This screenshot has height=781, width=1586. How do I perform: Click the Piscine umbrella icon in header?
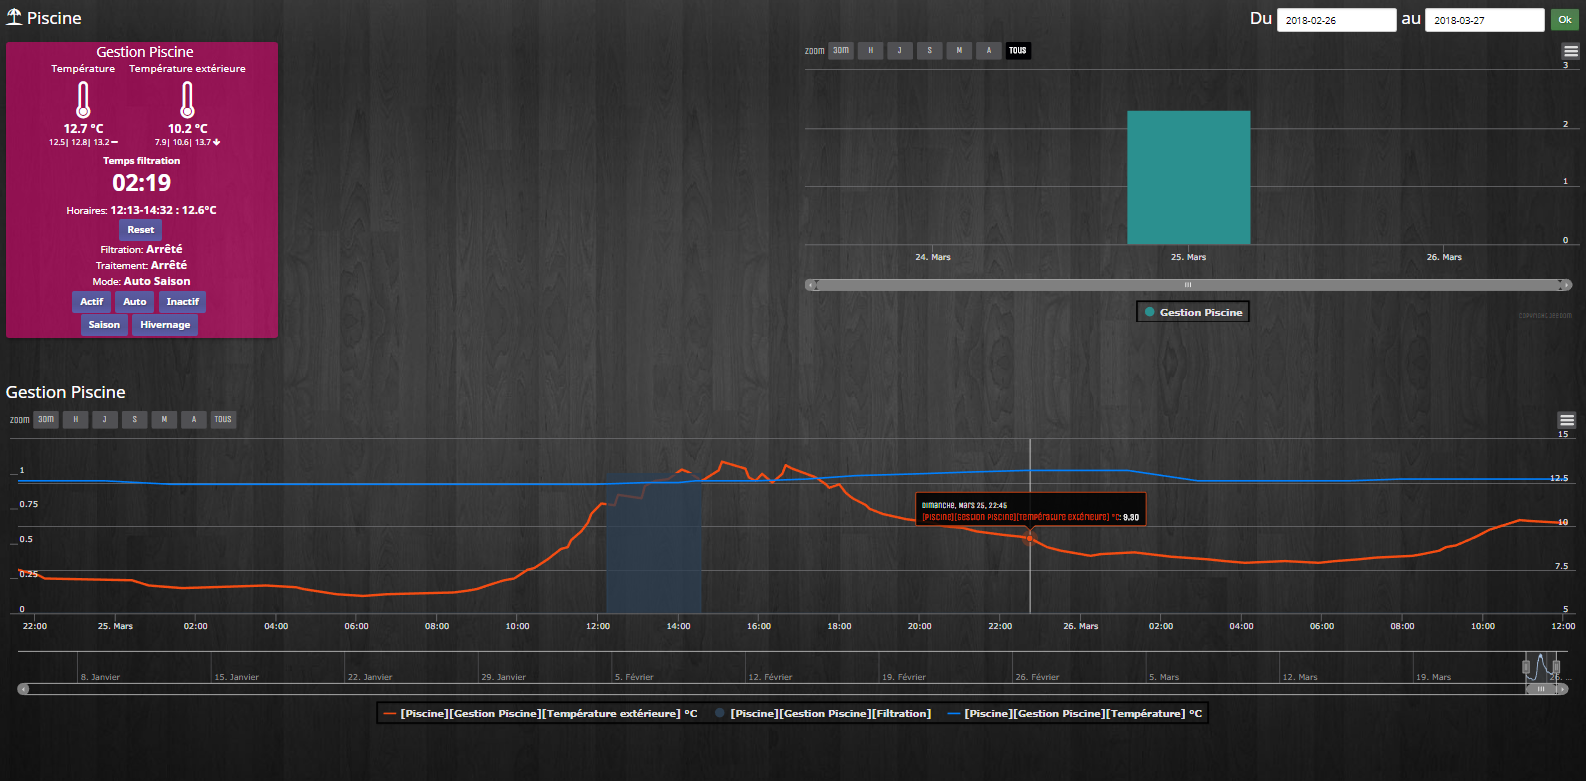[14, 17]
